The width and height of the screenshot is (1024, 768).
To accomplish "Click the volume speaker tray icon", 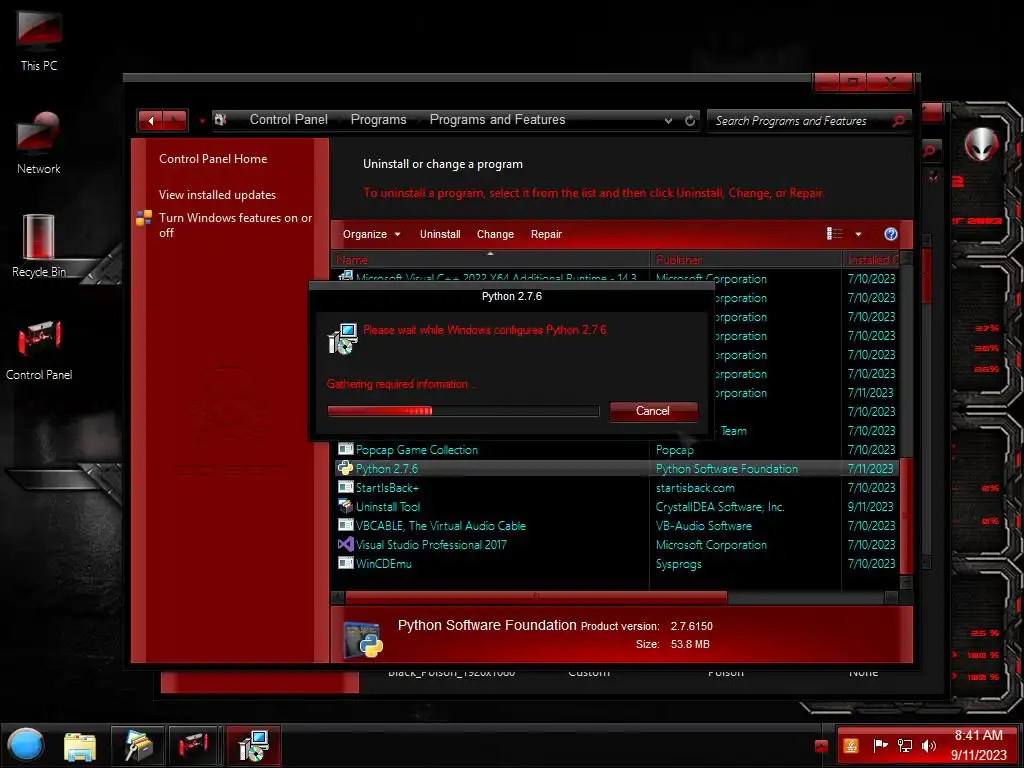I will [x=928, y=746].
